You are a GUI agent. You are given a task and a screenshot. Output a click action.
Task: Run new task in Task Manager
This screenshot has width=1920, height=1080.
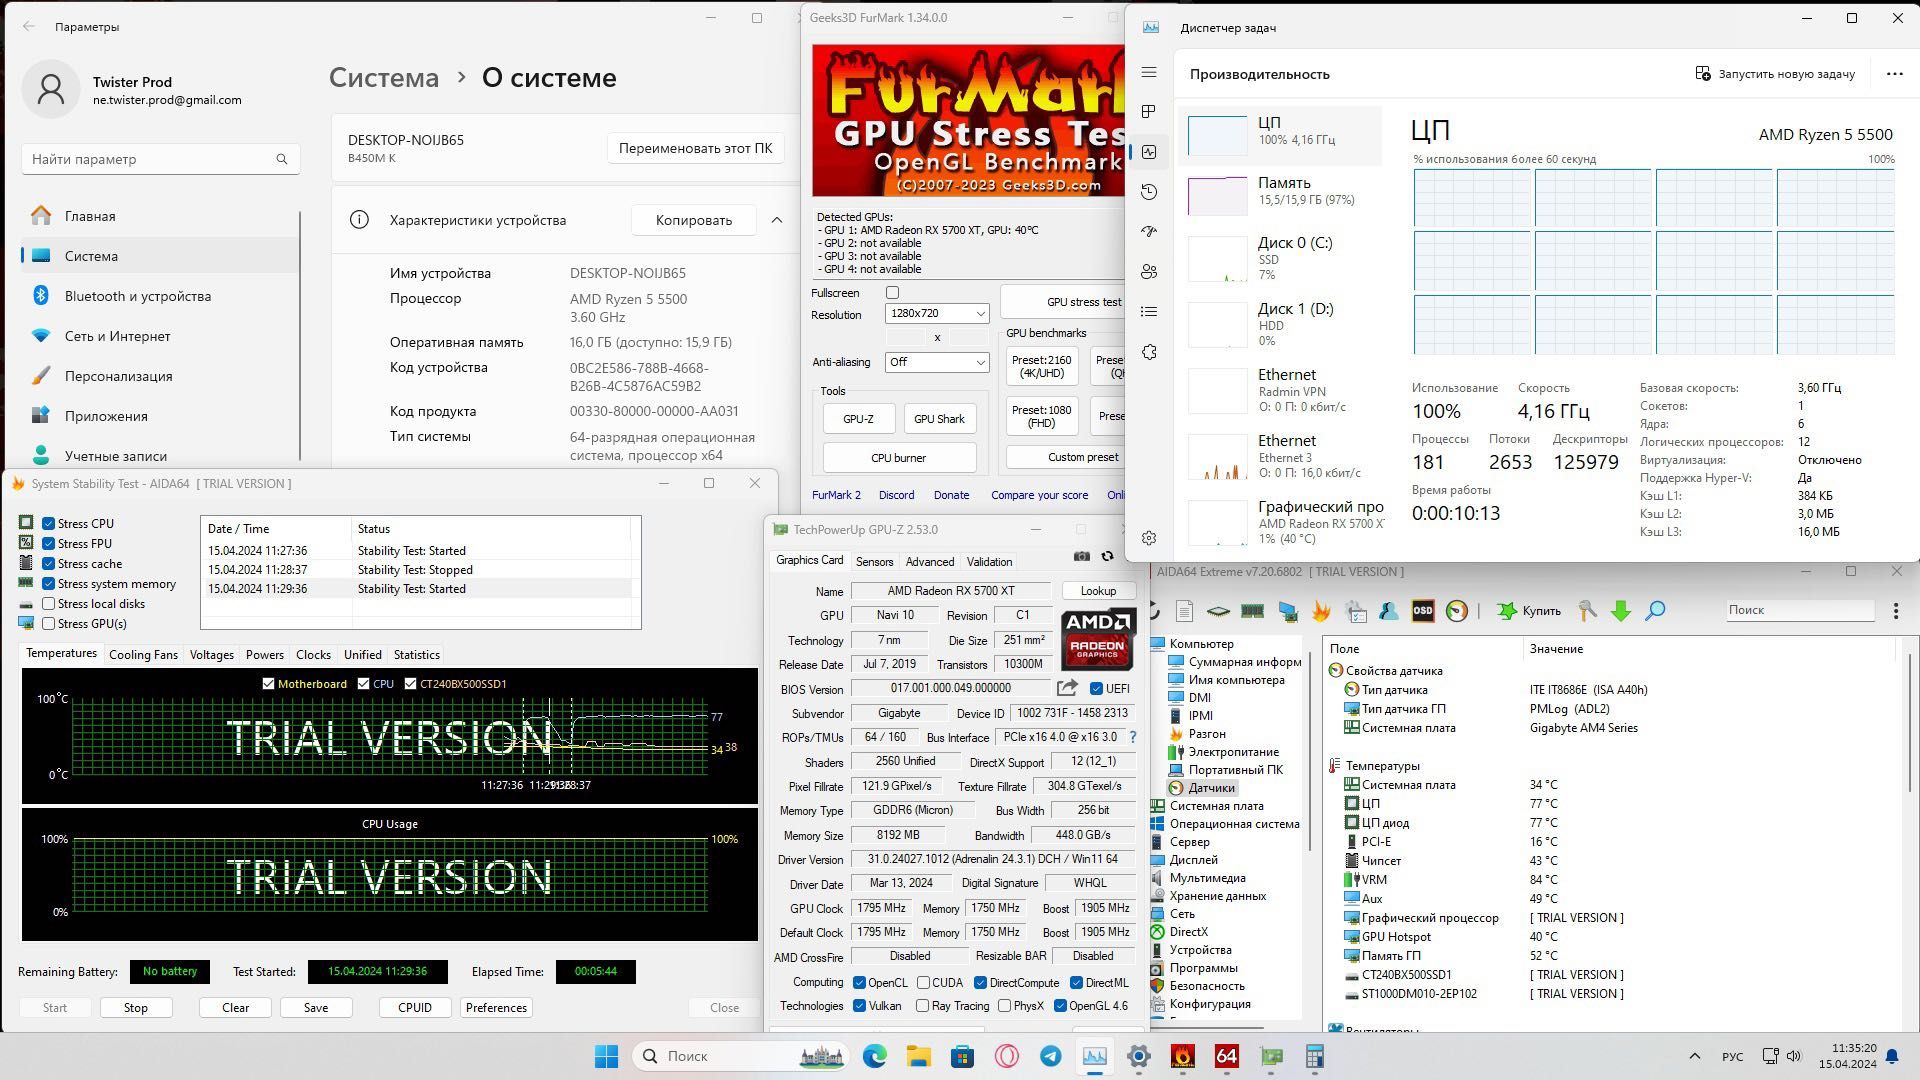[1775, 74]
